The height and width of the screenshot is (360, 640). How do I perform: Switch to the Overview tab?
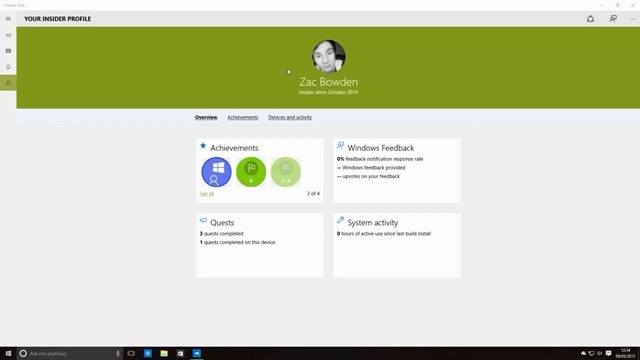(x=206, y=117)
